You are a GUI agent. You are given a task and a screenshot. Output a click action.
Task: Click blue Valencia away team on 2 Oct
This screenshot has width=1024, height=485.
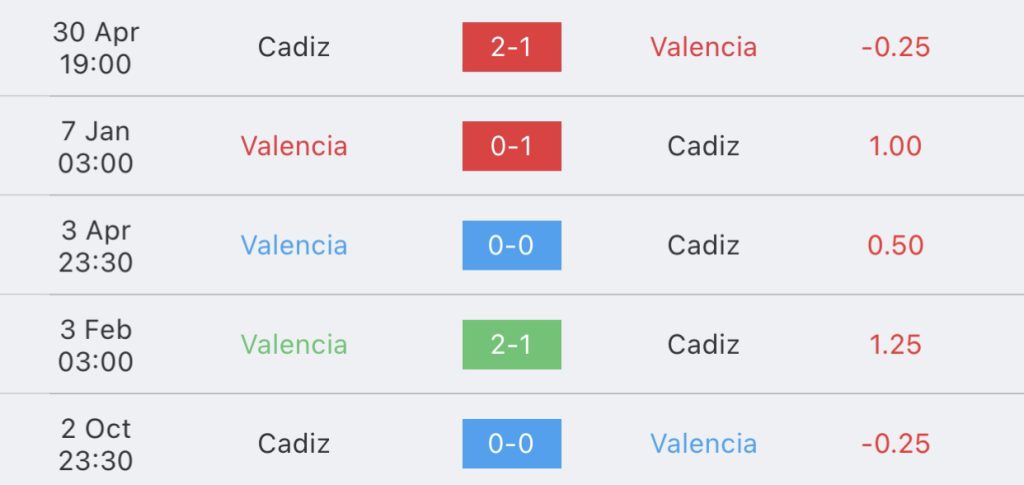point(703,444)
